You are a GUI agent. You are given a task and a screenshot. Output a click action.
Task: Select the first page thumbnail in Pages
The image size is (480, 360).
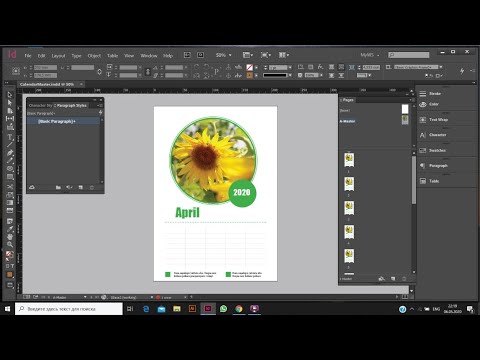(349, 160)
